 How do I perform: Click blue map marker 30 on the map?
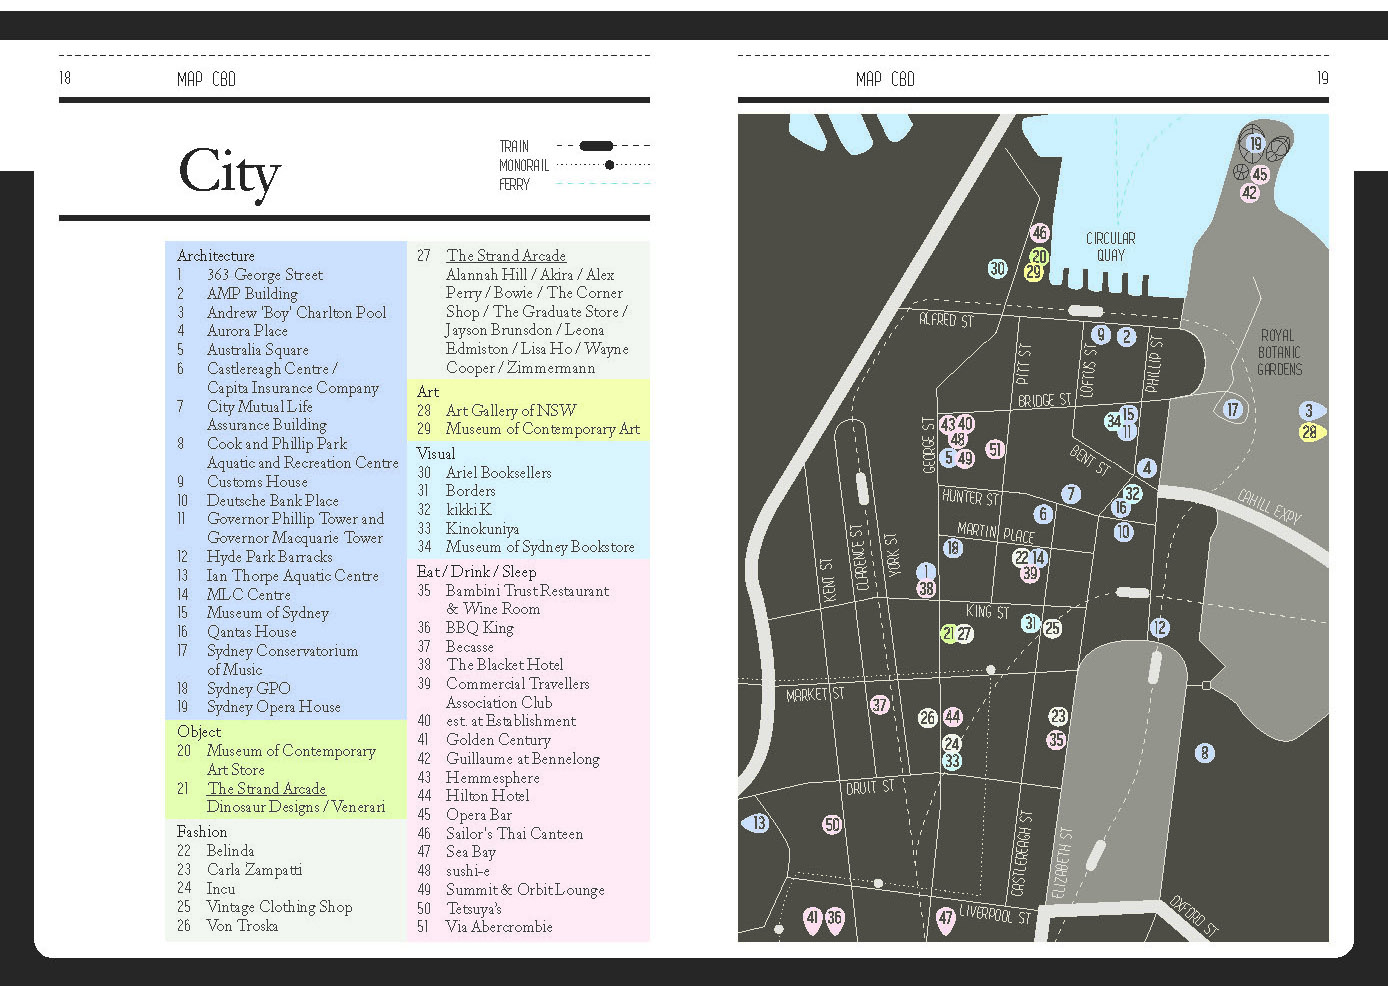tap(997, 268)
